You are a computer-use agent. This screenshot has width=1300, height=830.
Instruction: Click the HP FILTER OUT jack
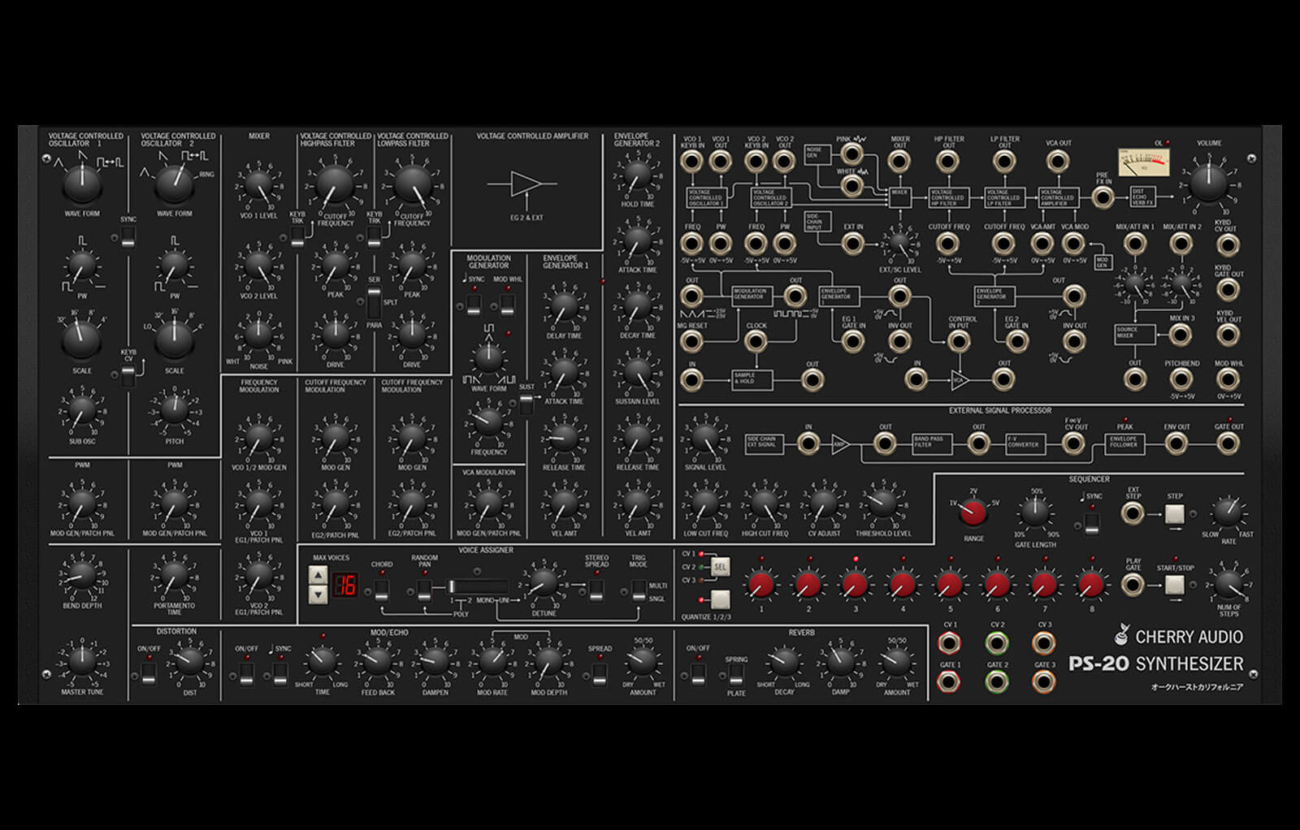click(x=948, y=161)
